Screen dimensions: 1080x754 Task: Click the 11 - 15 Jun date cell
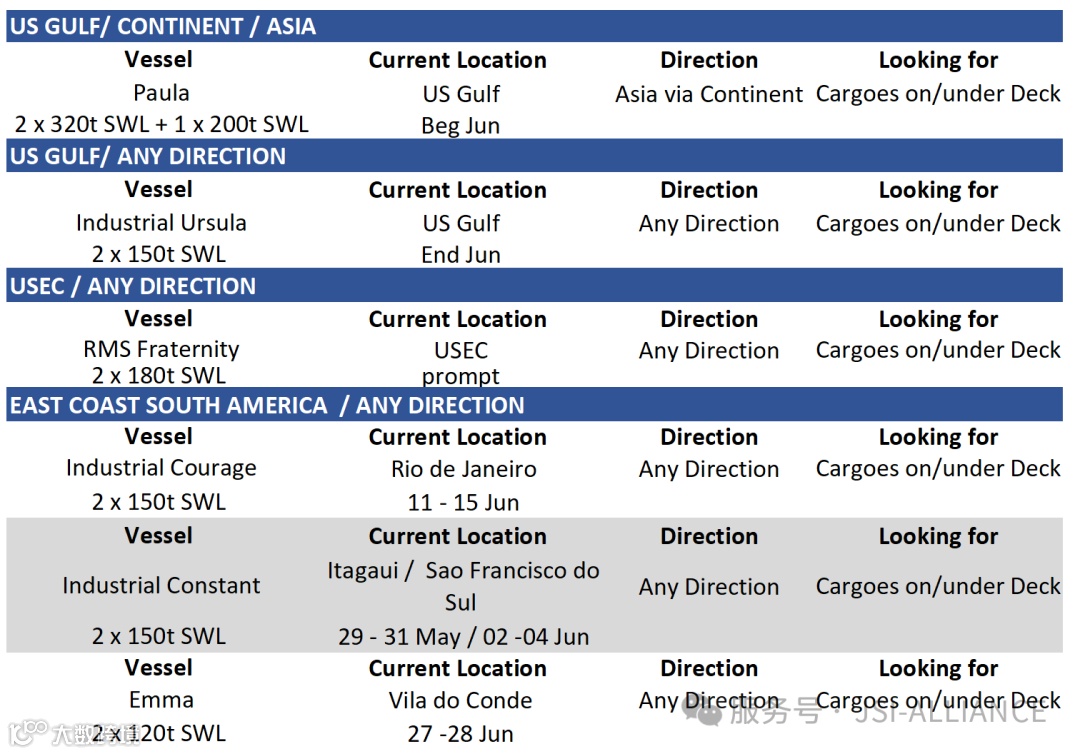(463, 502)
